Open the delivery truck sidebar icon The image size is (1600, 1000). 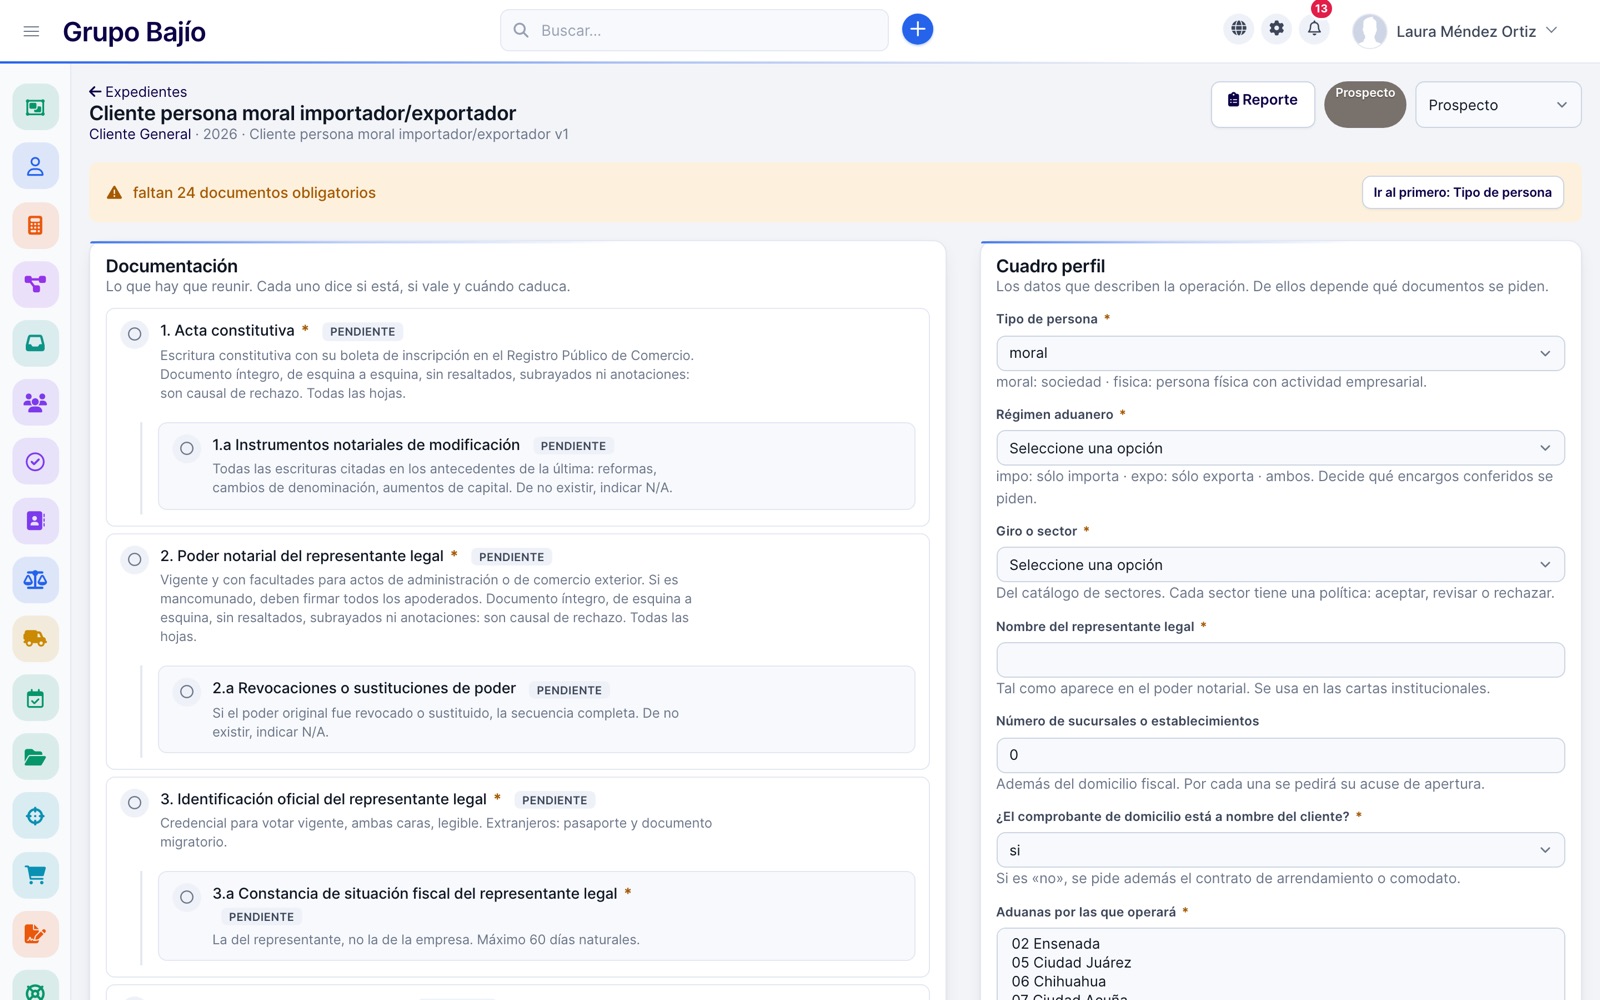click(x=35, y=638)
